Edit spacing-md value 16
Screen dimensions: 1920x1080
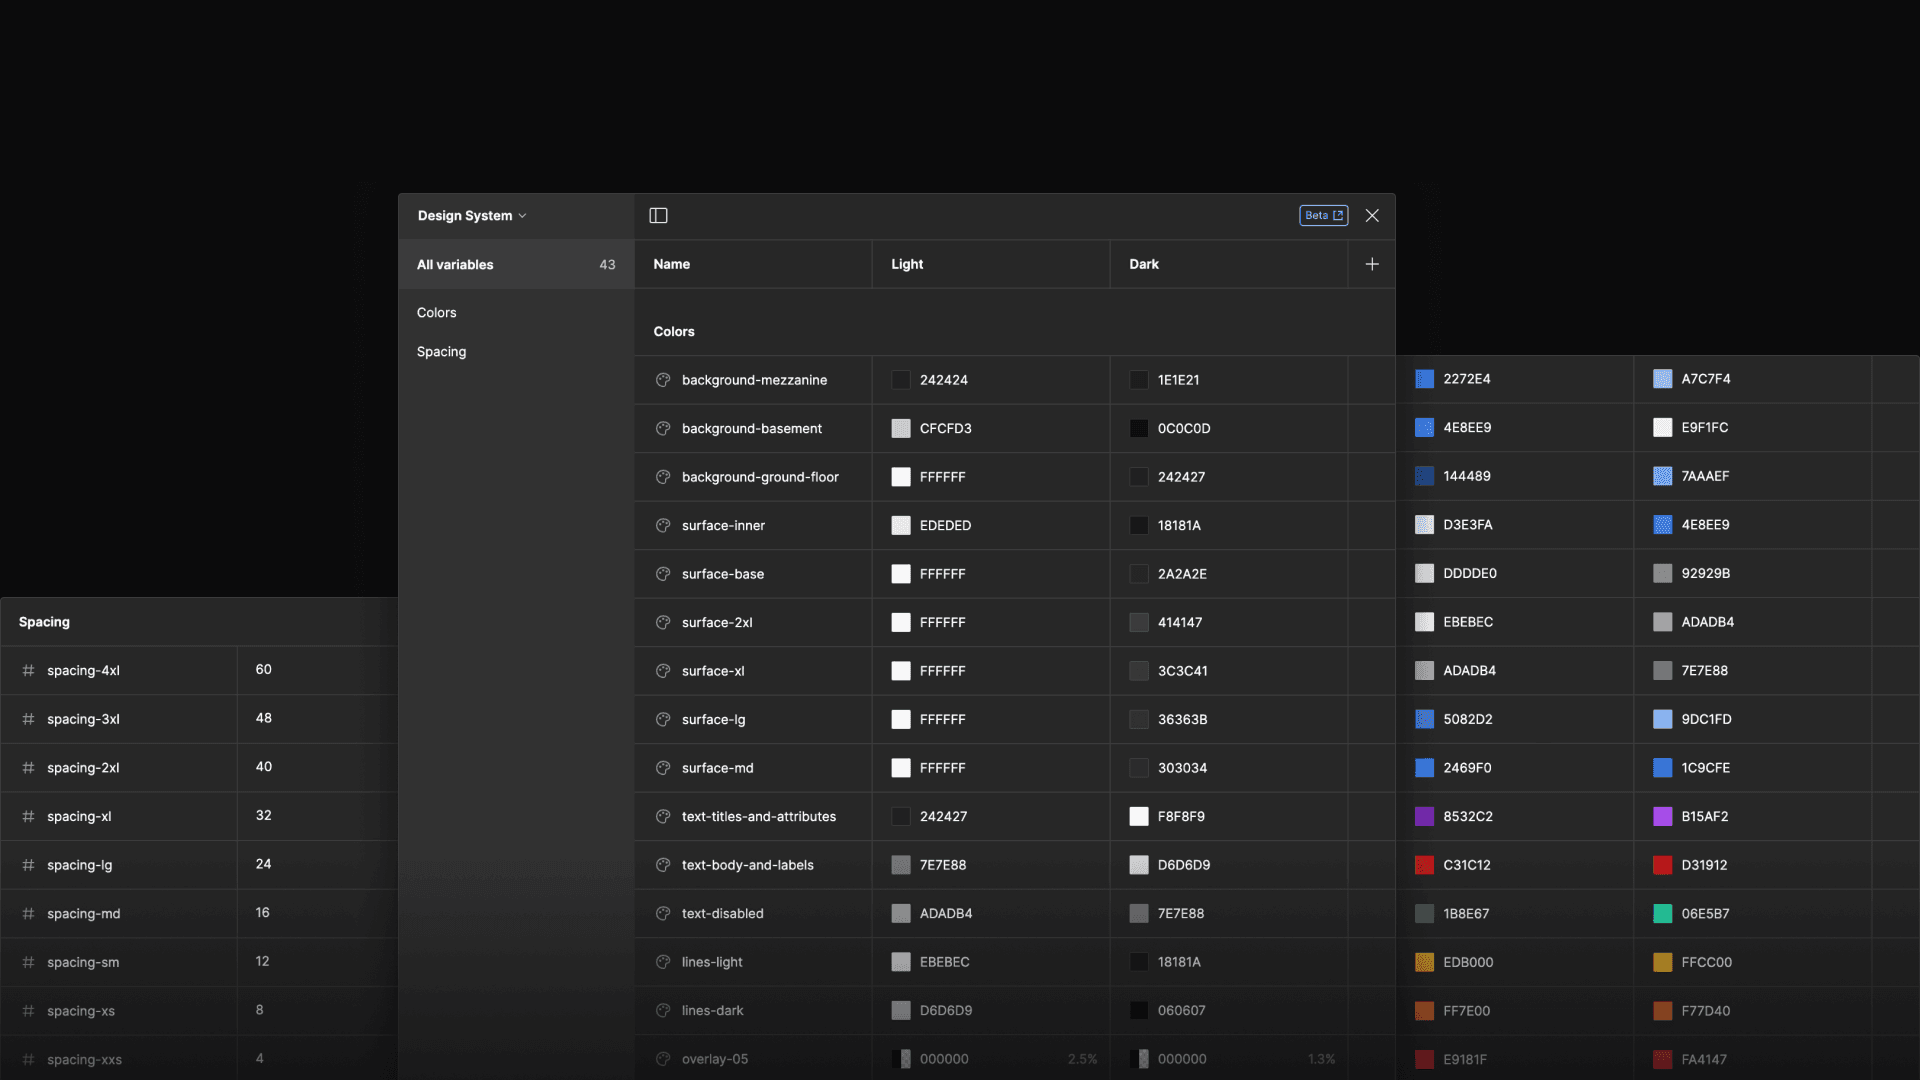[263, 912]
